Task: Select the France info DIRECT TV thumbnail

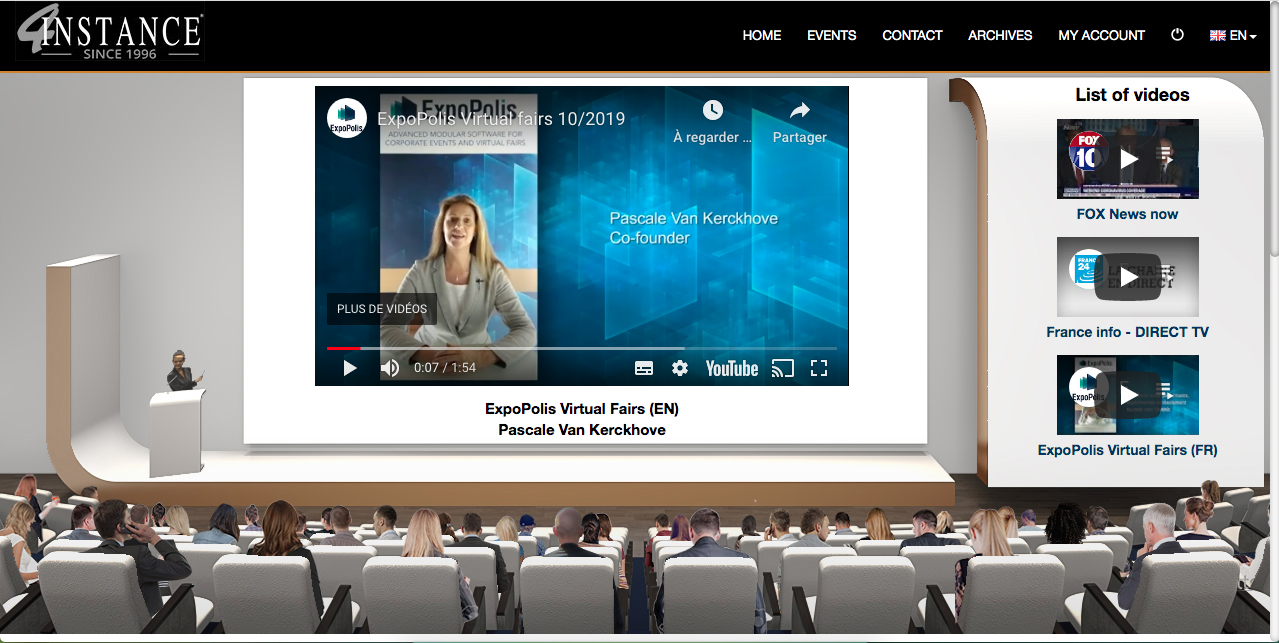Action: 1127,277
